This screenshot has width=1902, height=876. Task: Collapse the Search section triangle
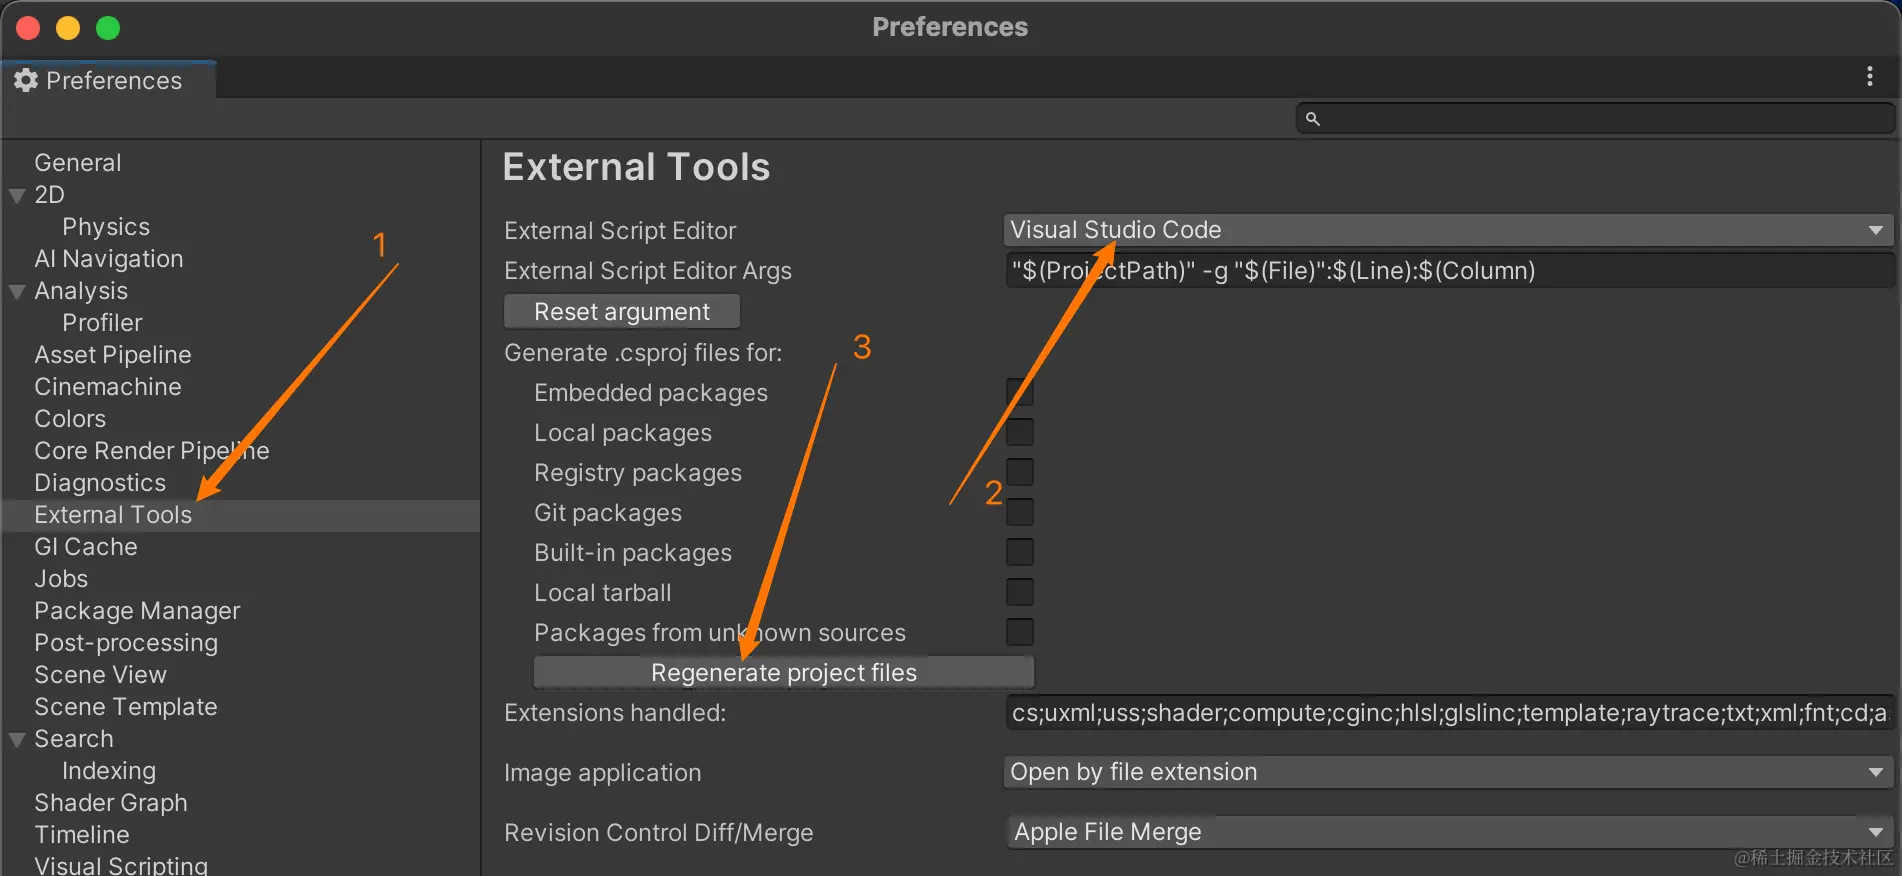coord(17,739)
